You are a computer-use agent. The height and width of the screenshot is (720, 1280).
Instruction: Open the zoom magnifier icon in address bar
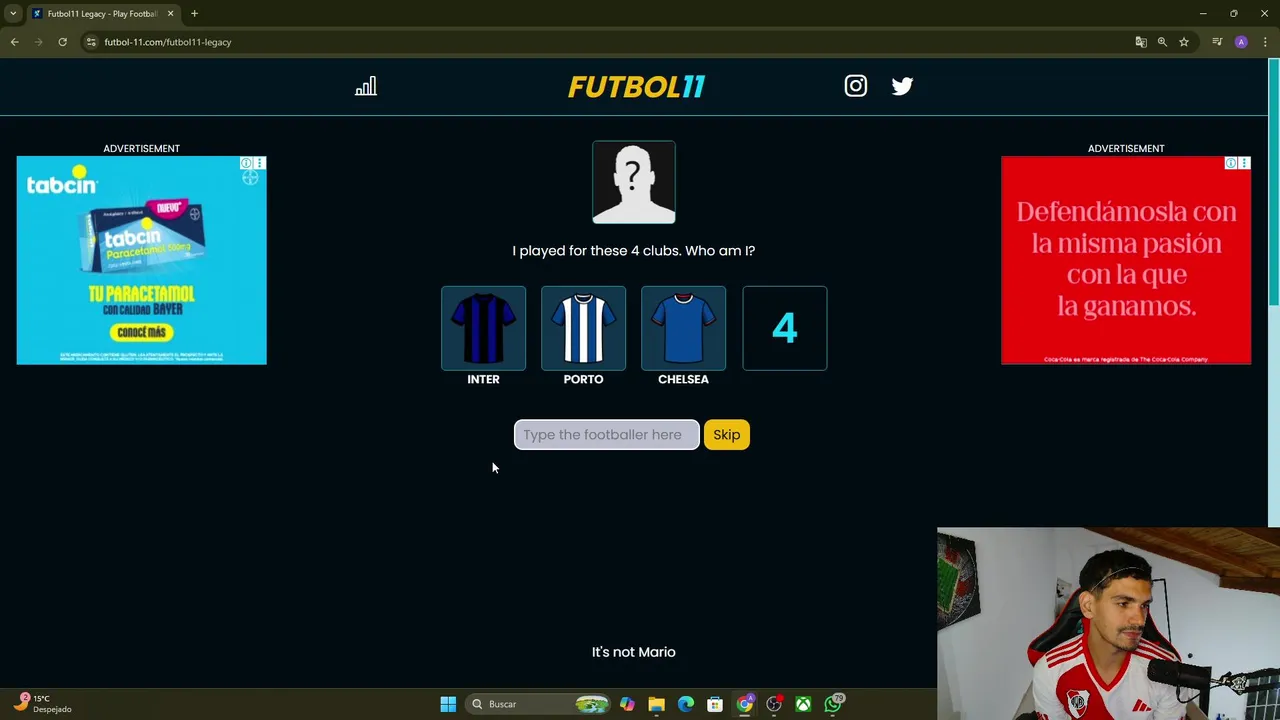(x=1162, y=42)
